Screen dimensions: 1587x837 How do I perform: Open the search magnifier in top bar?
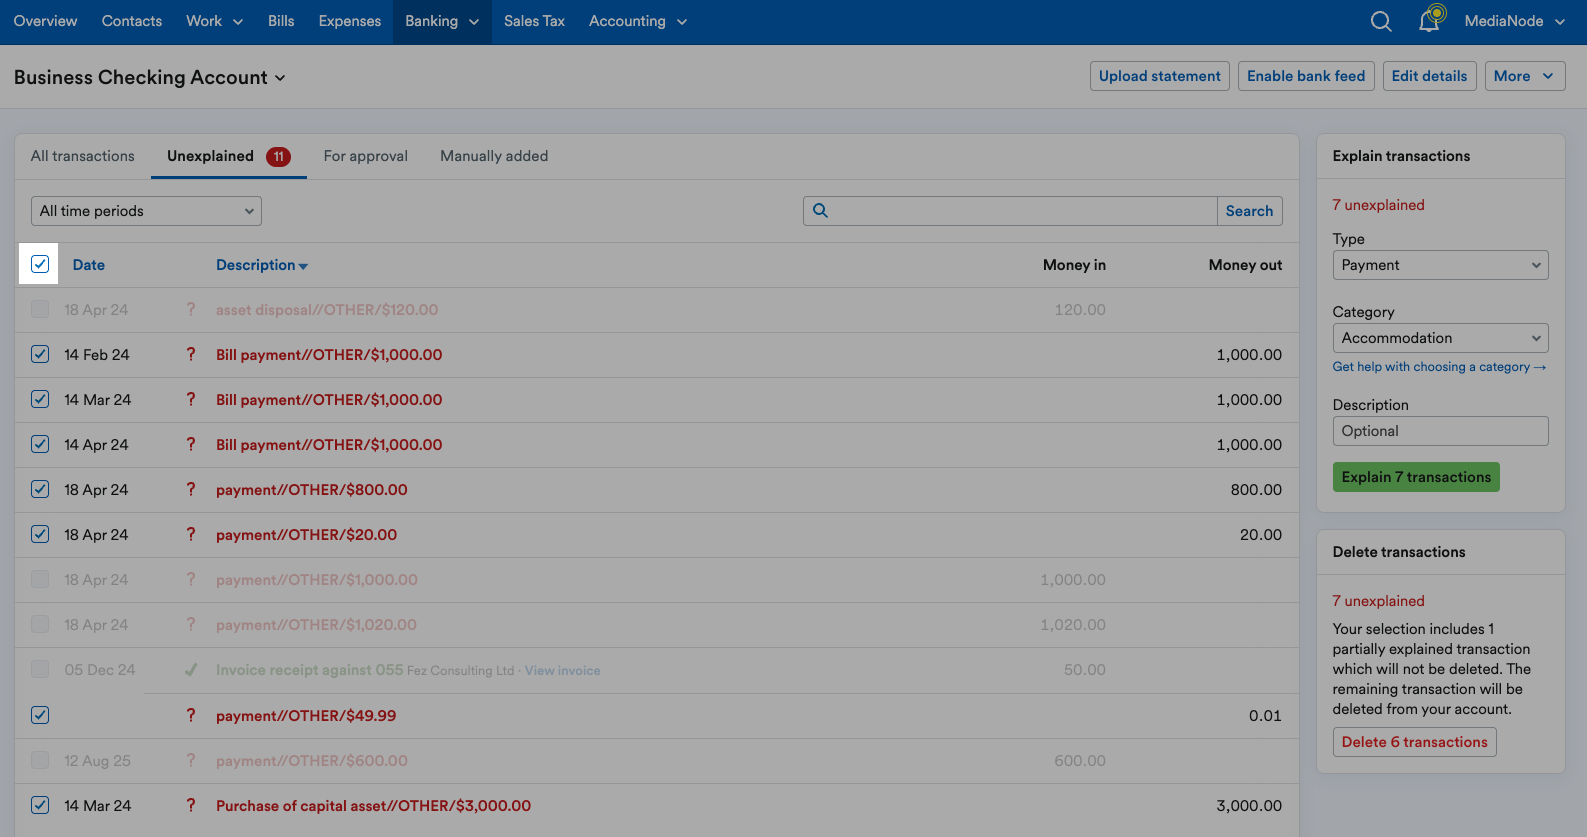click(x=1381, y=21)
